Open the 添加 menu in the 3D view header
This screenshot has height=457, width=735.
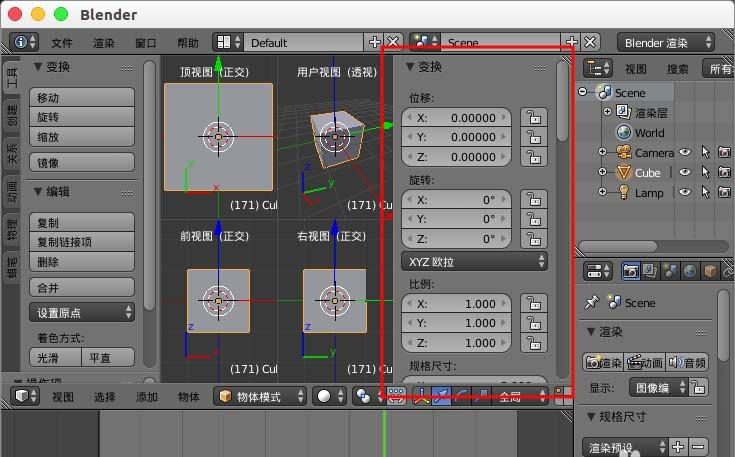click(x=147, y=397)
